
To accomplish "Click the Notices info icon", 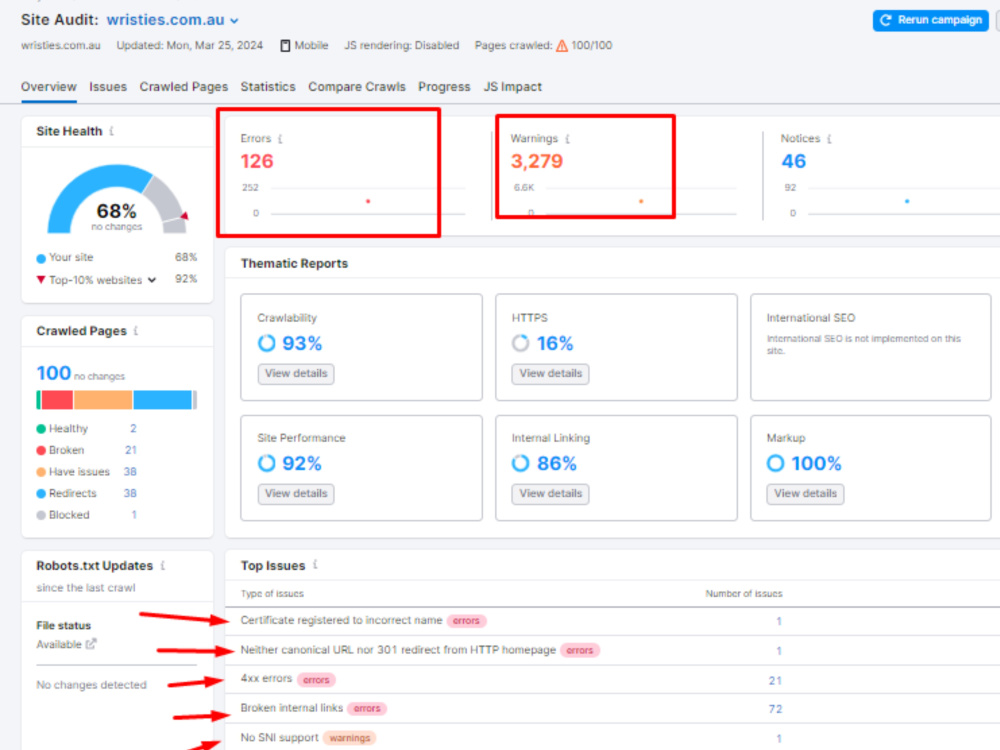I will pos(829,139).
